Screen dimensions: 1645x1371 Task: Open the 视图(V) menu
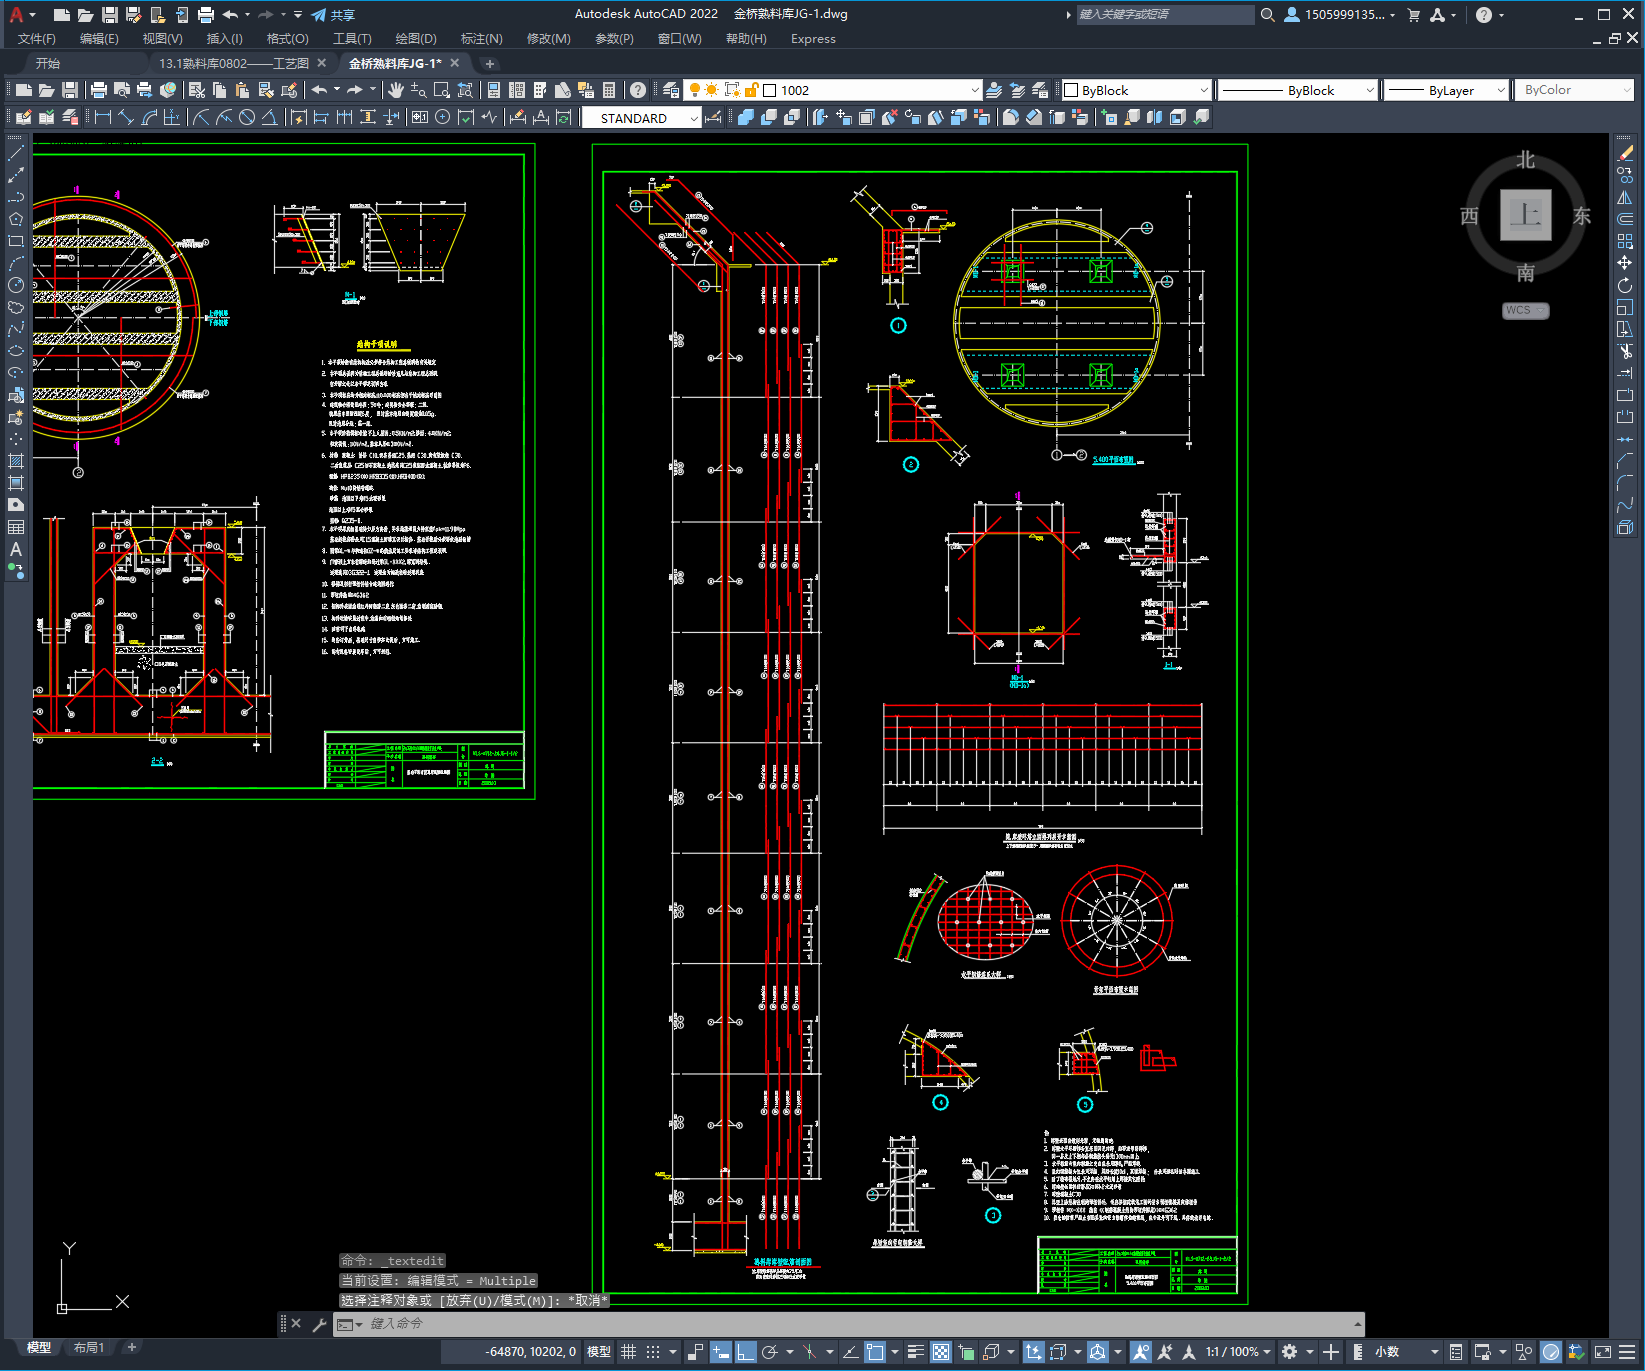(x=162, y=38)
